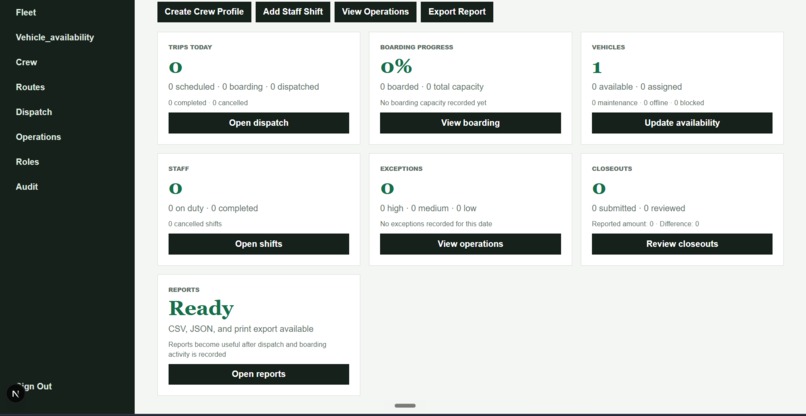Click 'No boarding capacity recorded yet' text

[433, 103]
